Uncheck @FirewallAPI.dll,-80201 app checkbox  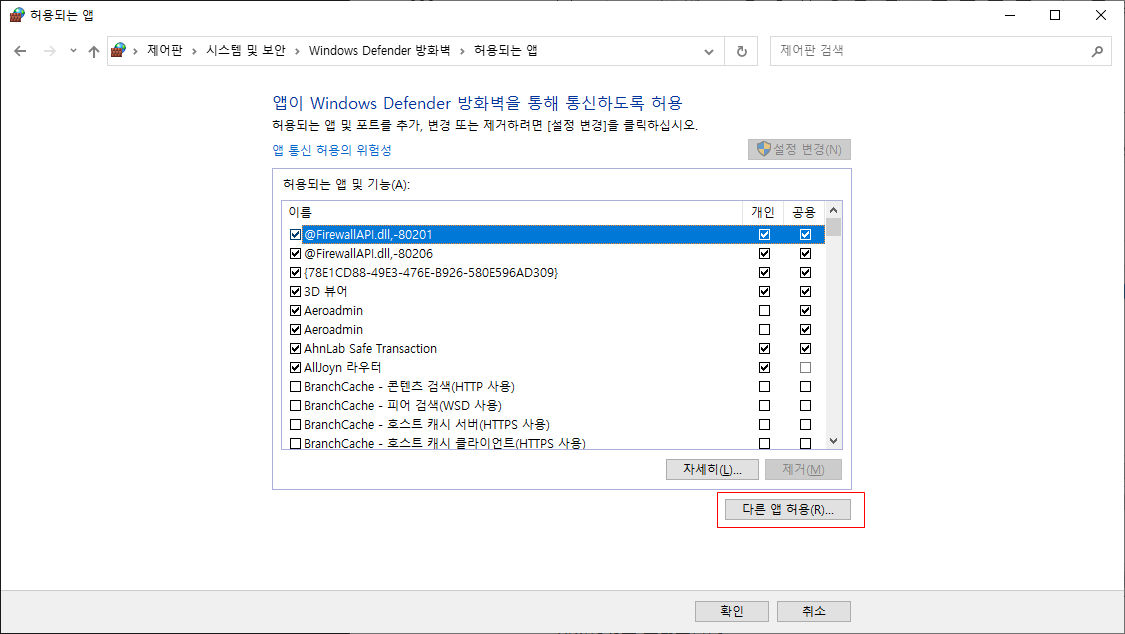click(x=295, y=235)
